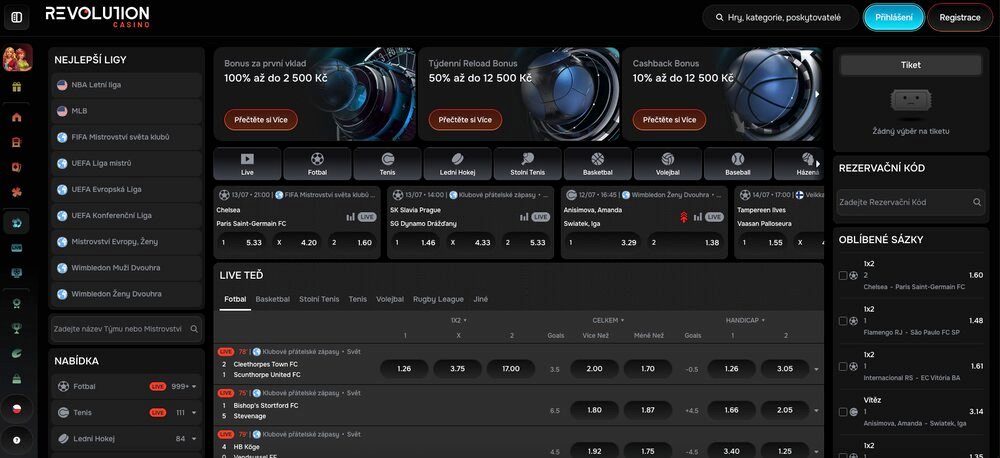1000x458 pixels.
Task: Click the search icon in reservation code field
Action: (x=976, y=202)
